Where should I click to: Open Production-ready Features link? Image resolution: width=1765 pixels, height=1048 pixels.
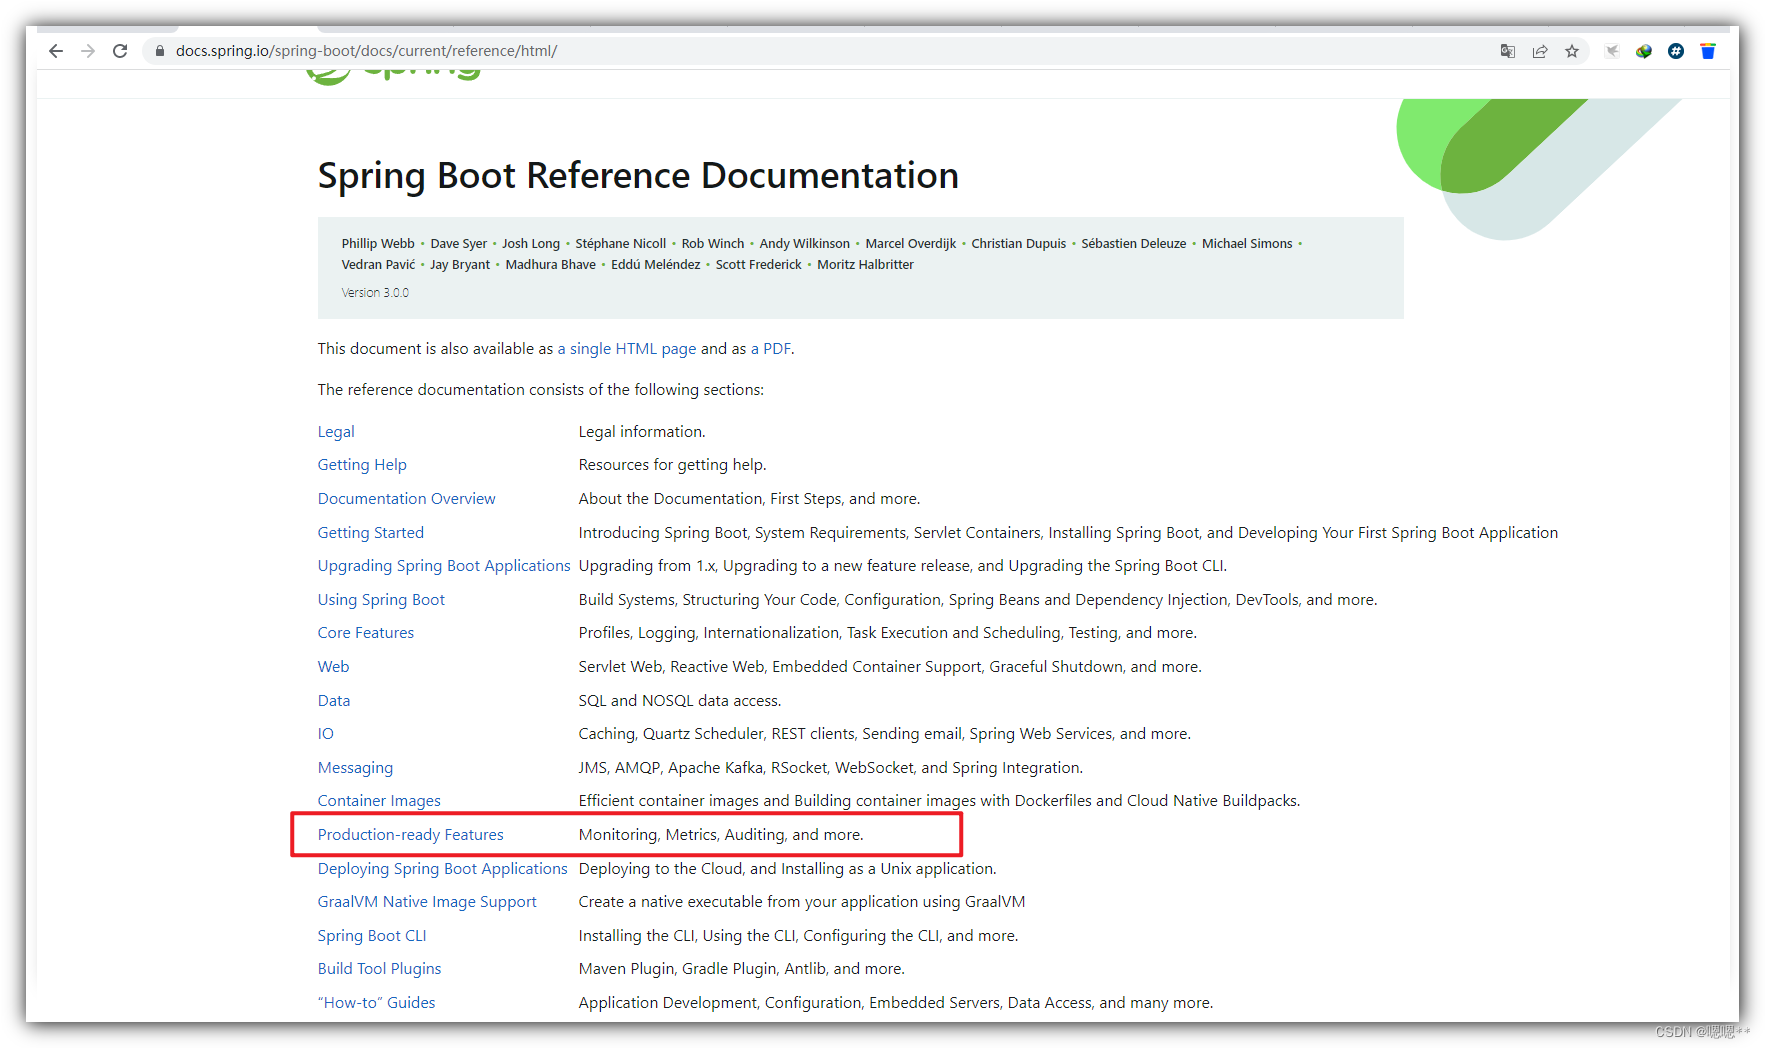(411, 834)
